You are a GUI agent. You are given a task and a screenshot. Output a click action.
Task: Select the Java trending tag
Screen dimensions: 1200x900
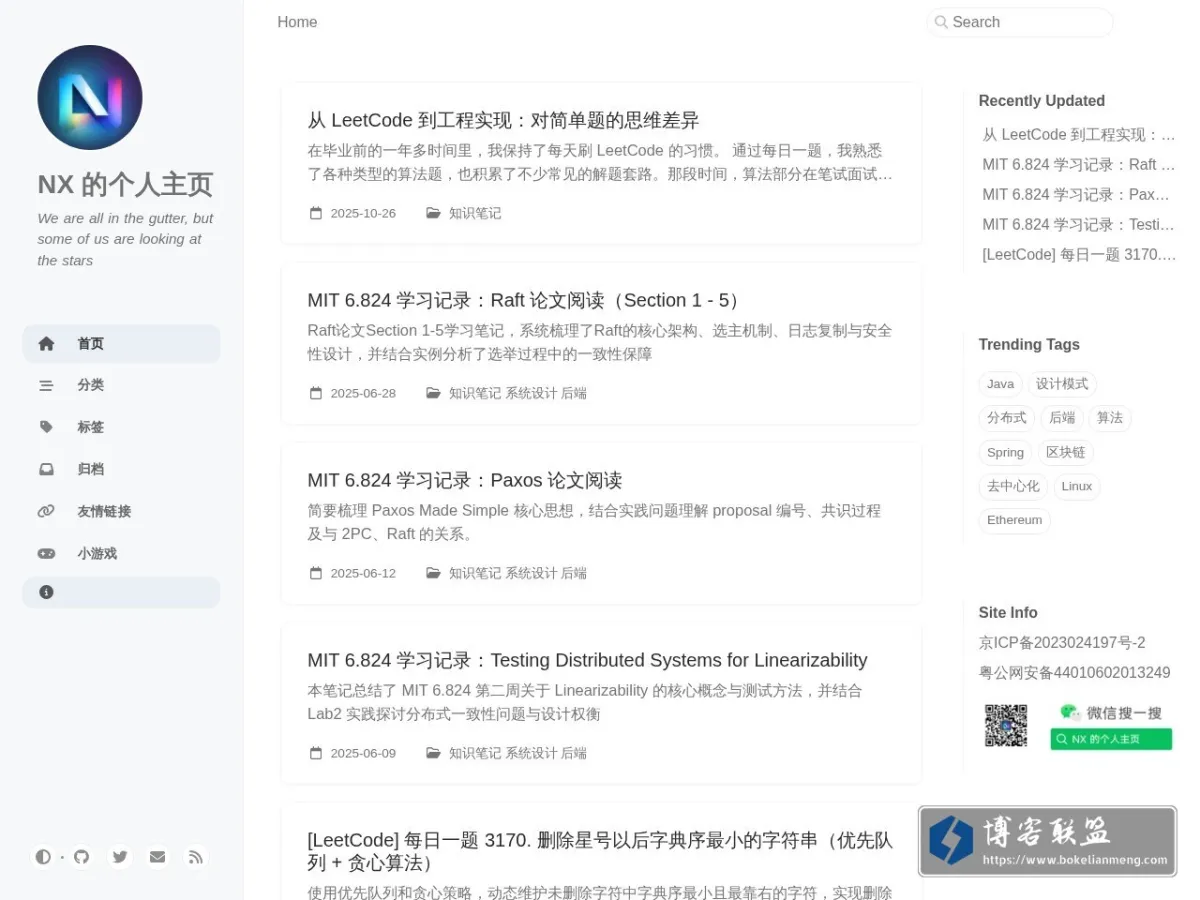[x=1000, y=384]
